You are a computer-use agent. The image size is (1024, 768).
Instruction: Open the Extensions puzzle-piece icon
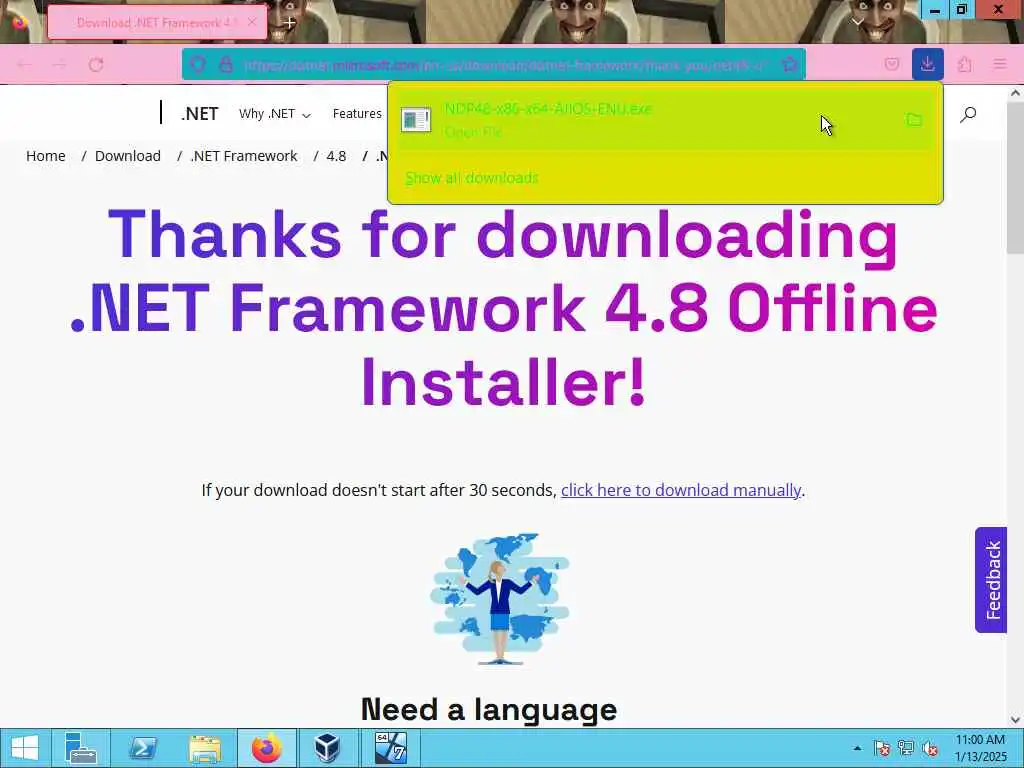(965, 64)
